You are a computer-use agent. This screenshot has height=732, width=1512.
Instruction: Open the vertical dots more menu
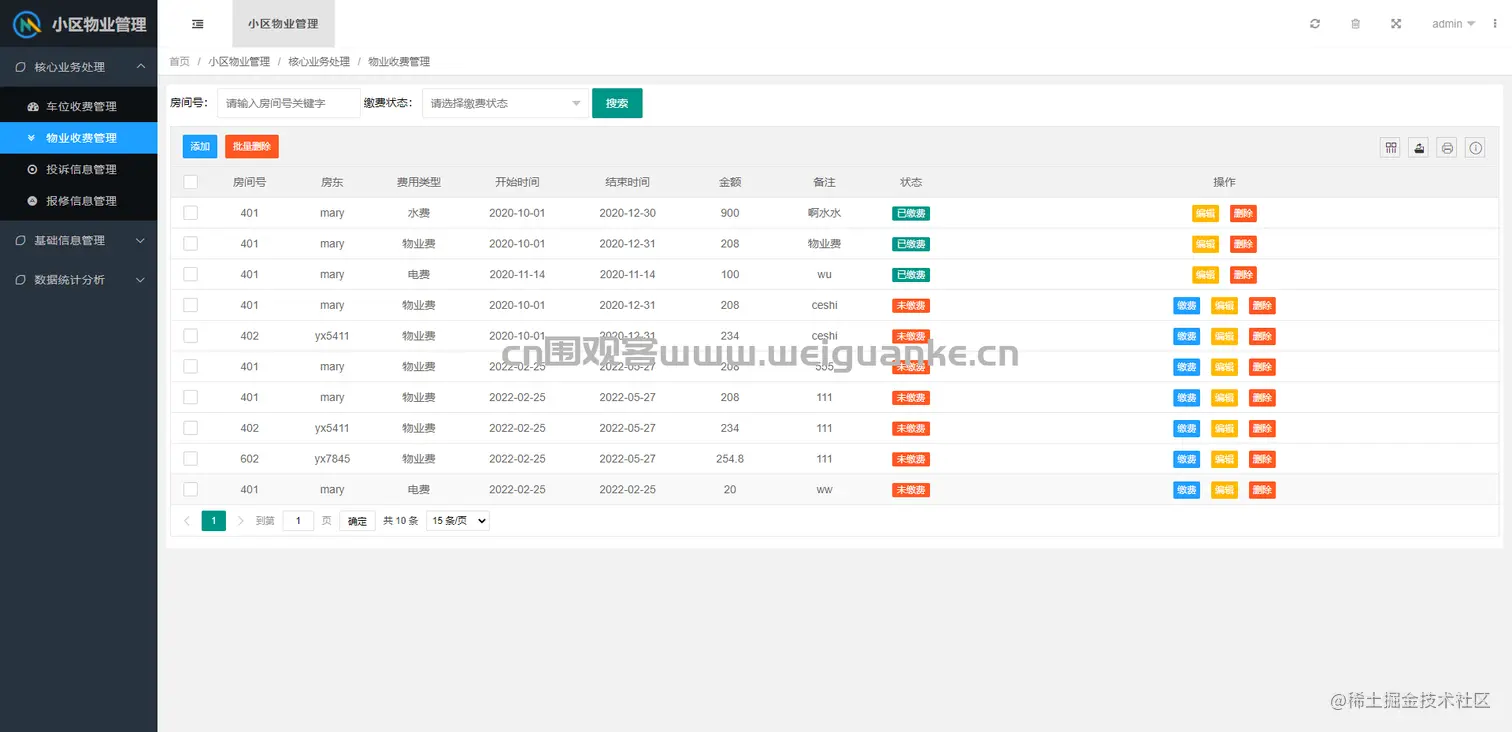click(x=1496, y=24)
